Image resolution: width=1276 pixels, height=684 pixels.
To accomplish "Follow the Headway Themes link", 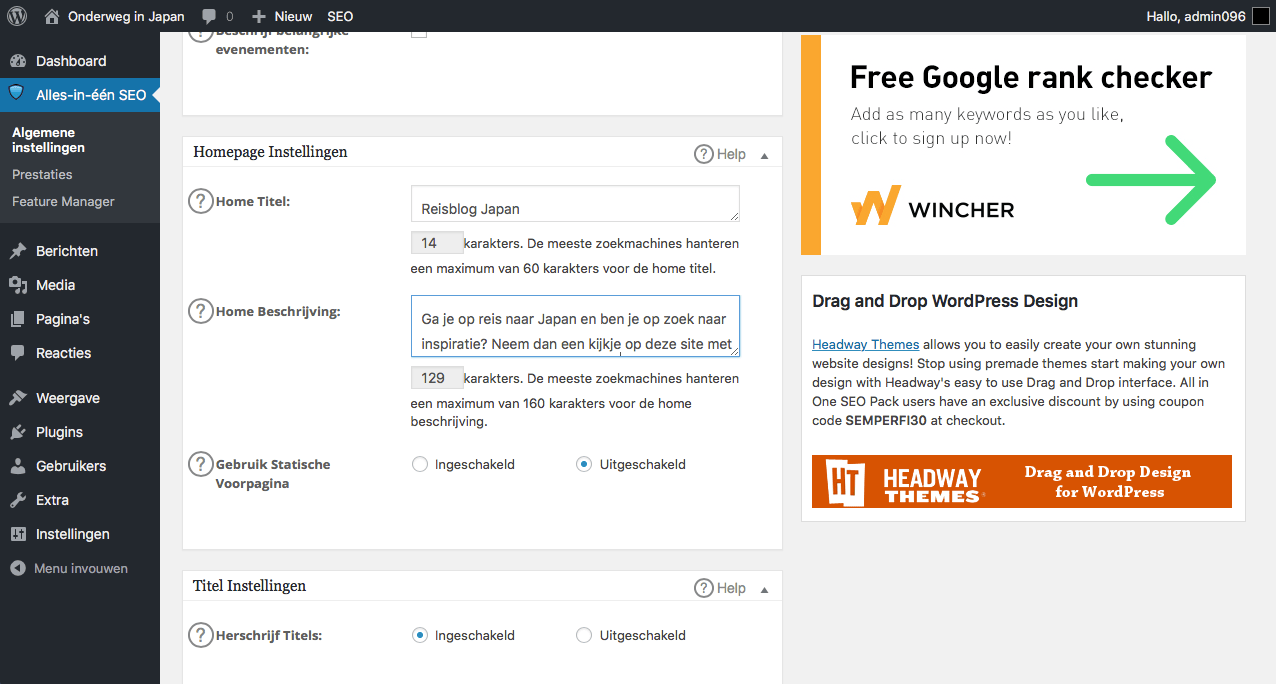I will coord(865,345).
